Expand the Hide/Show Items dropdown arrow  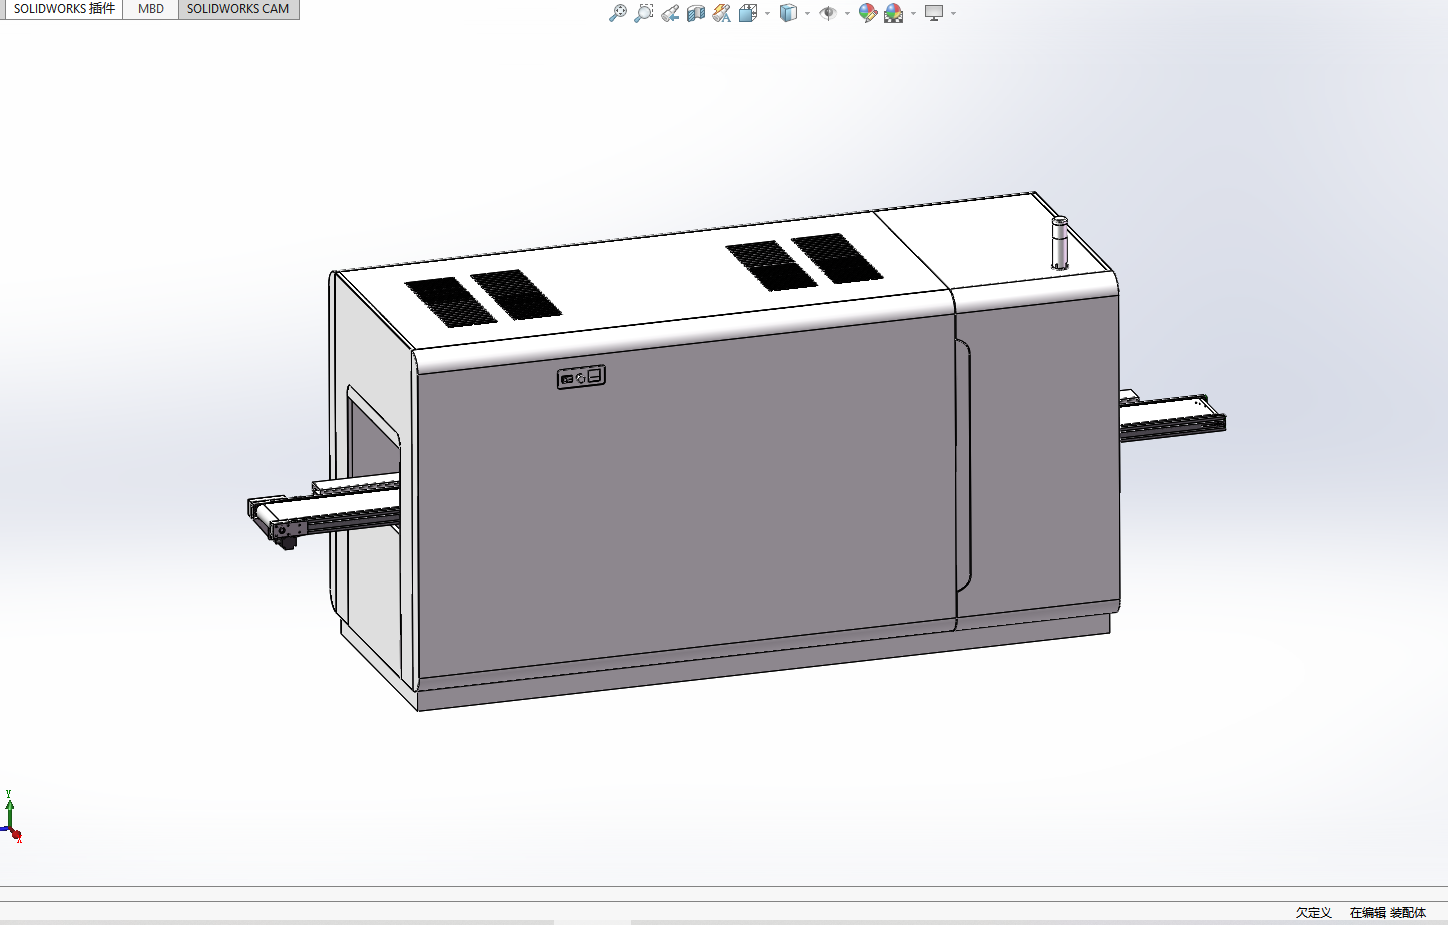(847, 14)
